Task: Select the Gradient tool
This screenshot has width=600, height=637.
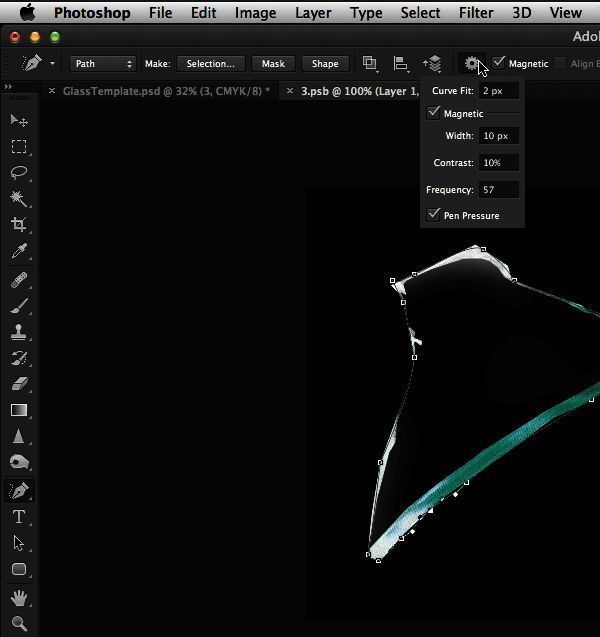Action: pos(19,410)
